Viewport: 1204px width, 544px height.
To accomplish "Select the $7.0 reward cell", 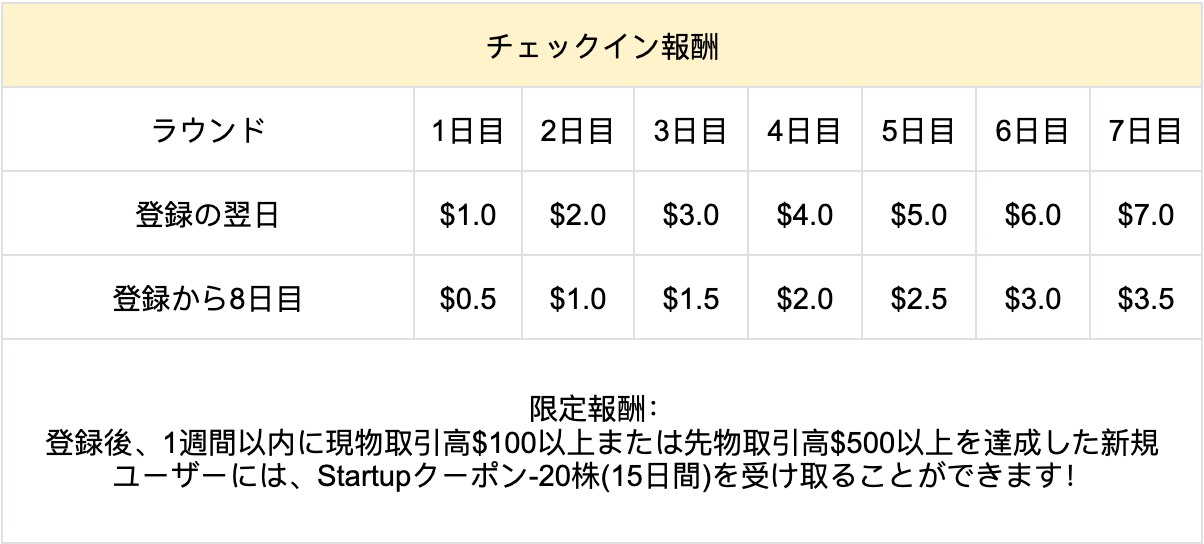I will point(1145,215).
